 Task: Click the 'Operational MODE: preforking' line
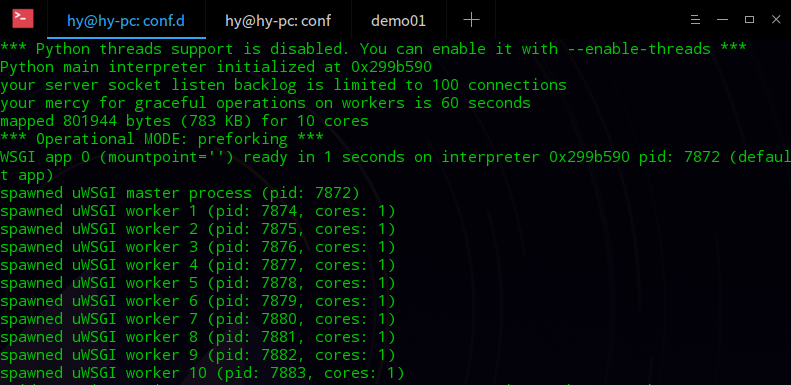coord(162,139)
